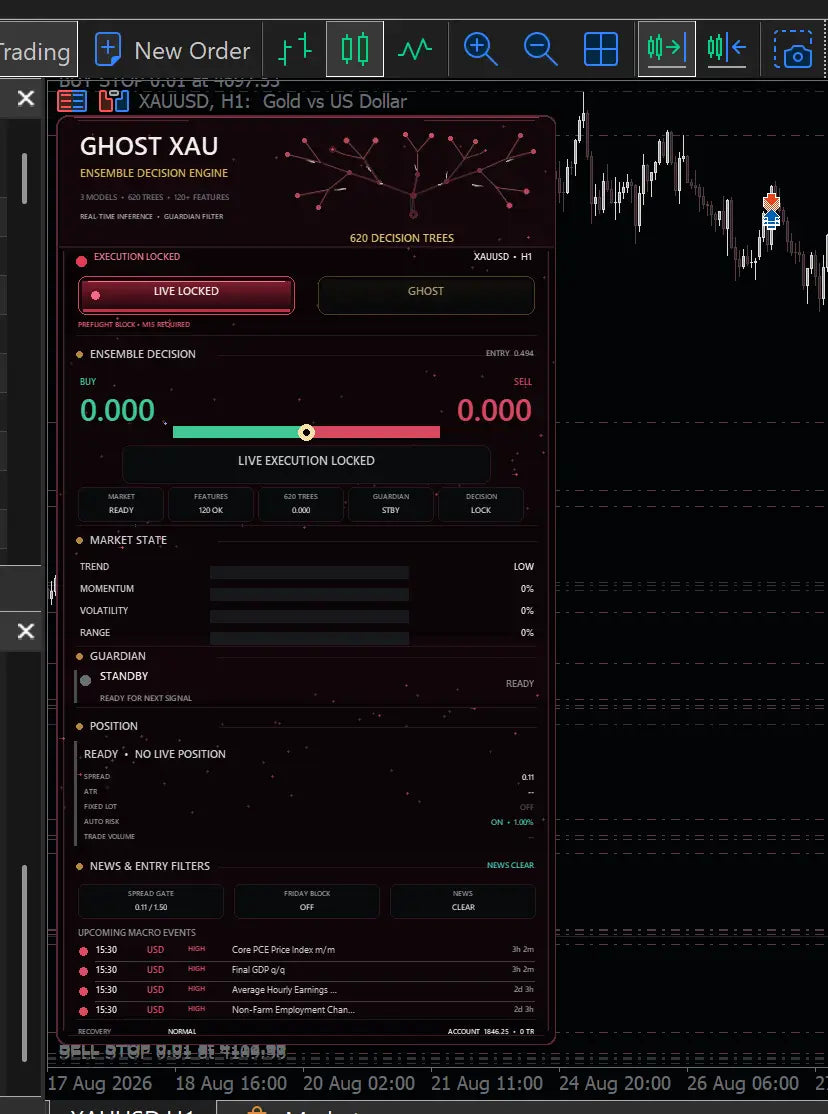The image size is (828, 1114).
Task: Close the lower left side panel
Action: point(26,631)
